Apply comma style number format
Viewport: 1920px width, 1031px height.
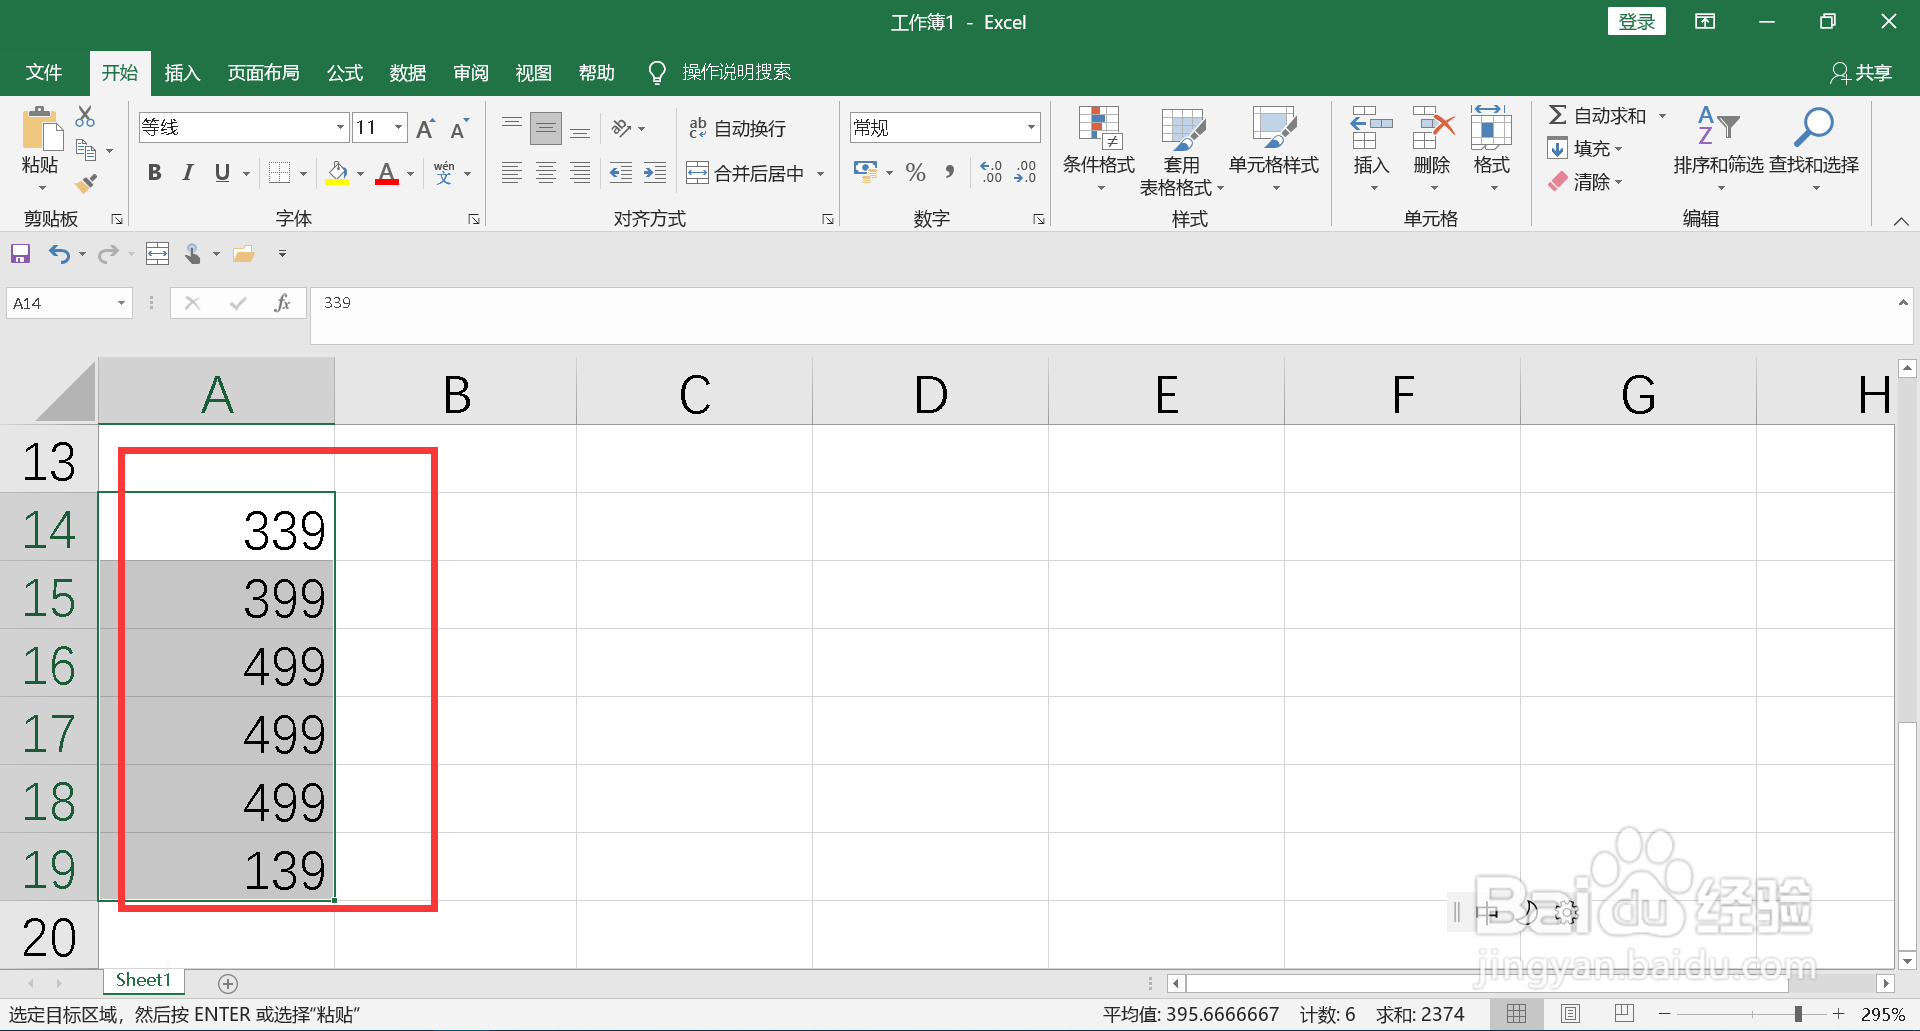click(x=950, y=172)
